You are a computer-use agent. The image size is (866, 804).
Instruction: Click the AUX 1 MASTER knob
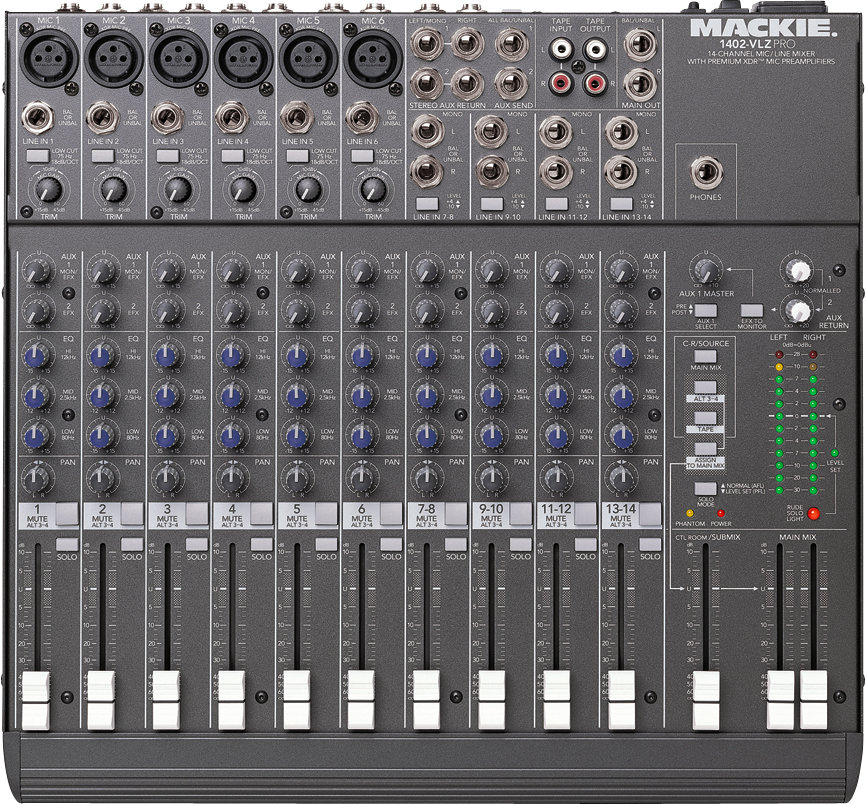tap(706, 271)
